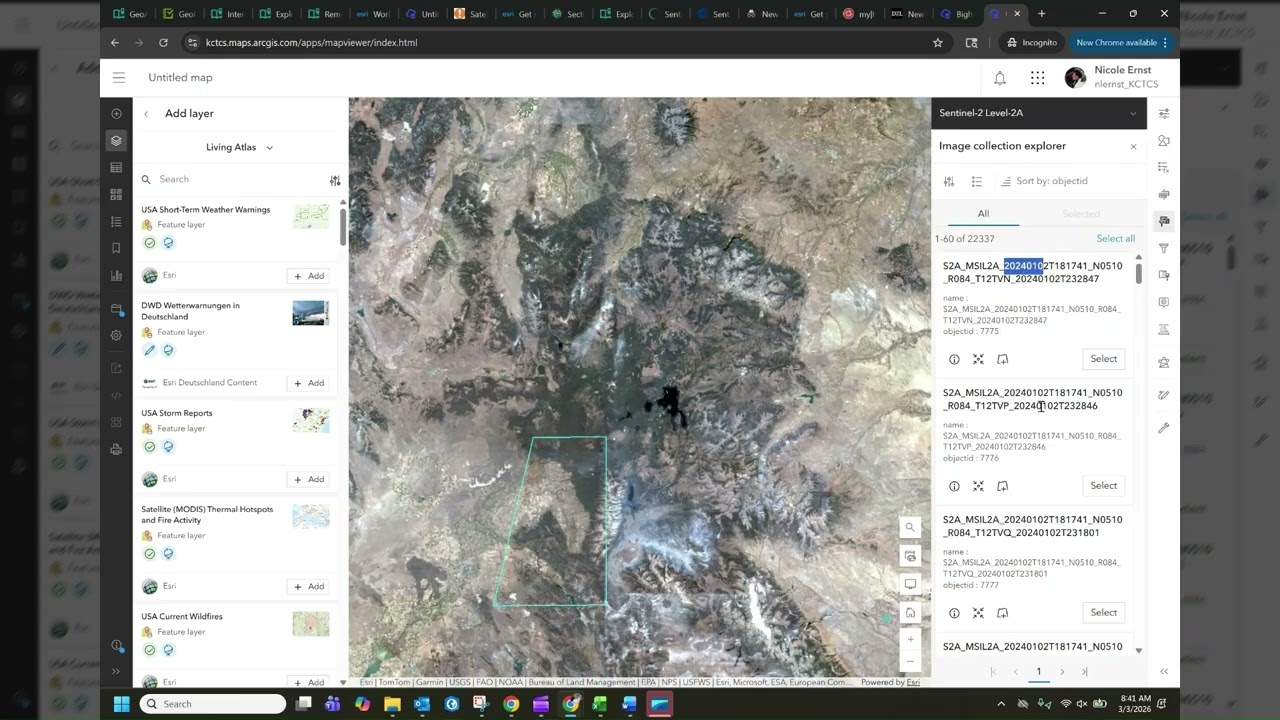
Task: Open the Basemap gallery icon
Action: tap(116, 195)
